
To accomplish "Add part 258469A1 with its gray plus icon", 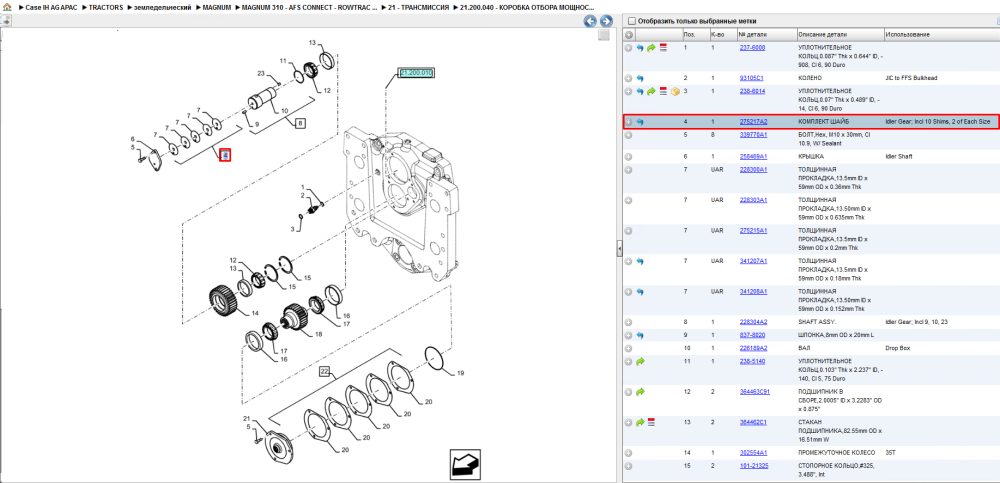I will click(x=629, y=156).
